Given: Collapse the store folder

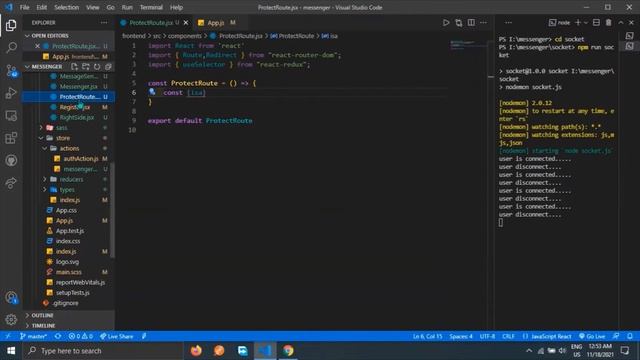Looking at the screenshot, I should point(63,138).
